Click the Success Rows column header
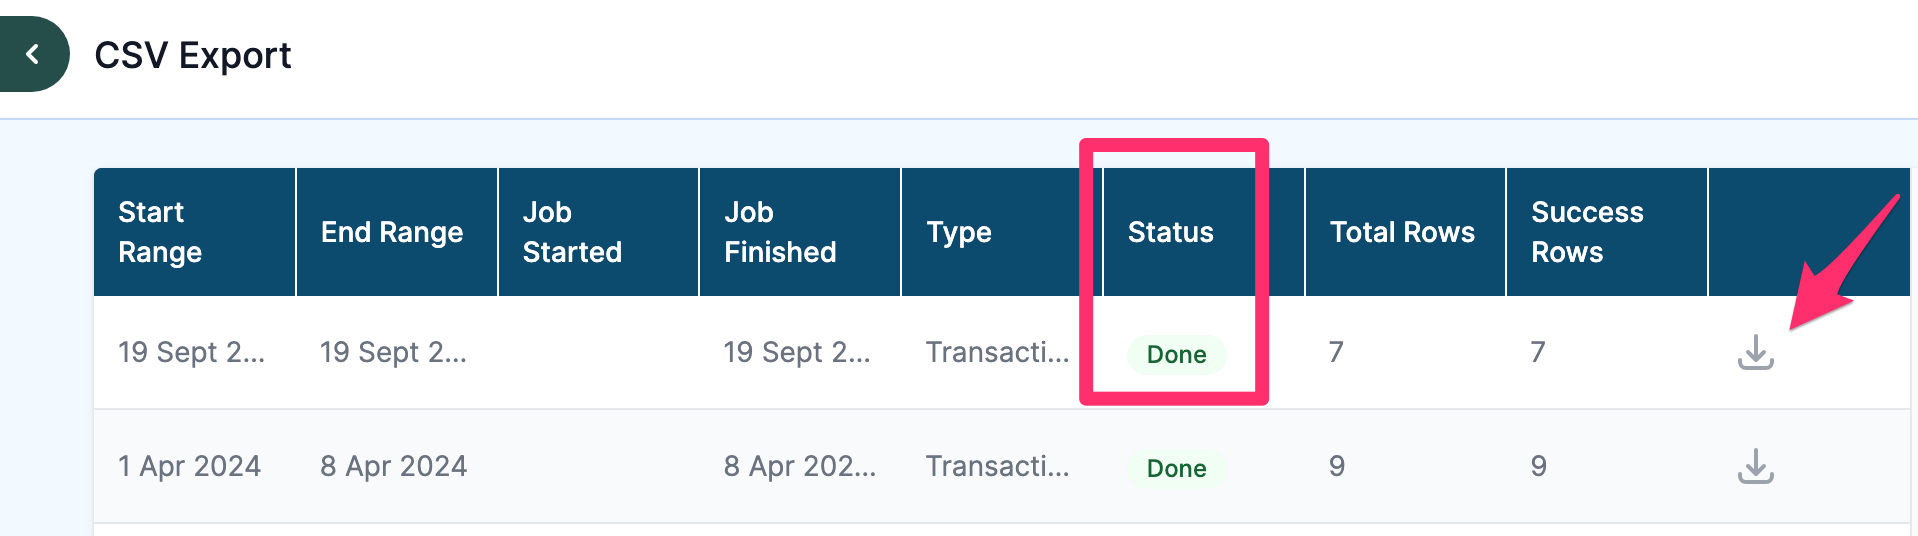Screen dimensions: 1918x536 pos(1587,232)
